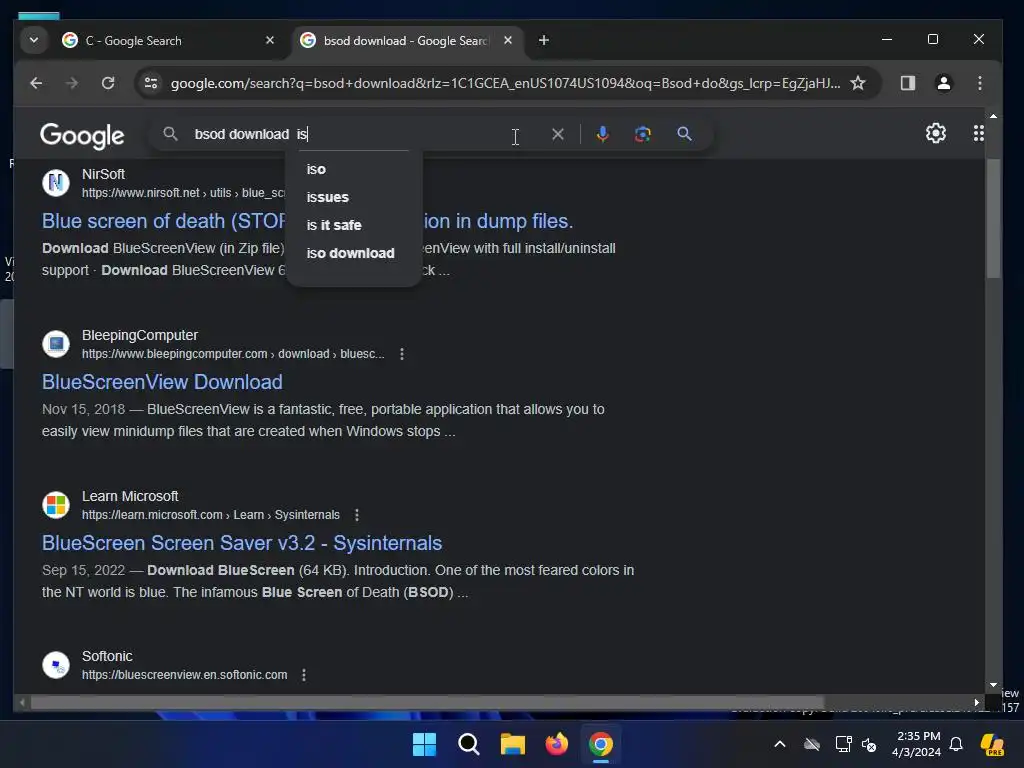The image size is (1024, 768).
Task: Open the Google apps grid
Action: (x=978, y=133)
